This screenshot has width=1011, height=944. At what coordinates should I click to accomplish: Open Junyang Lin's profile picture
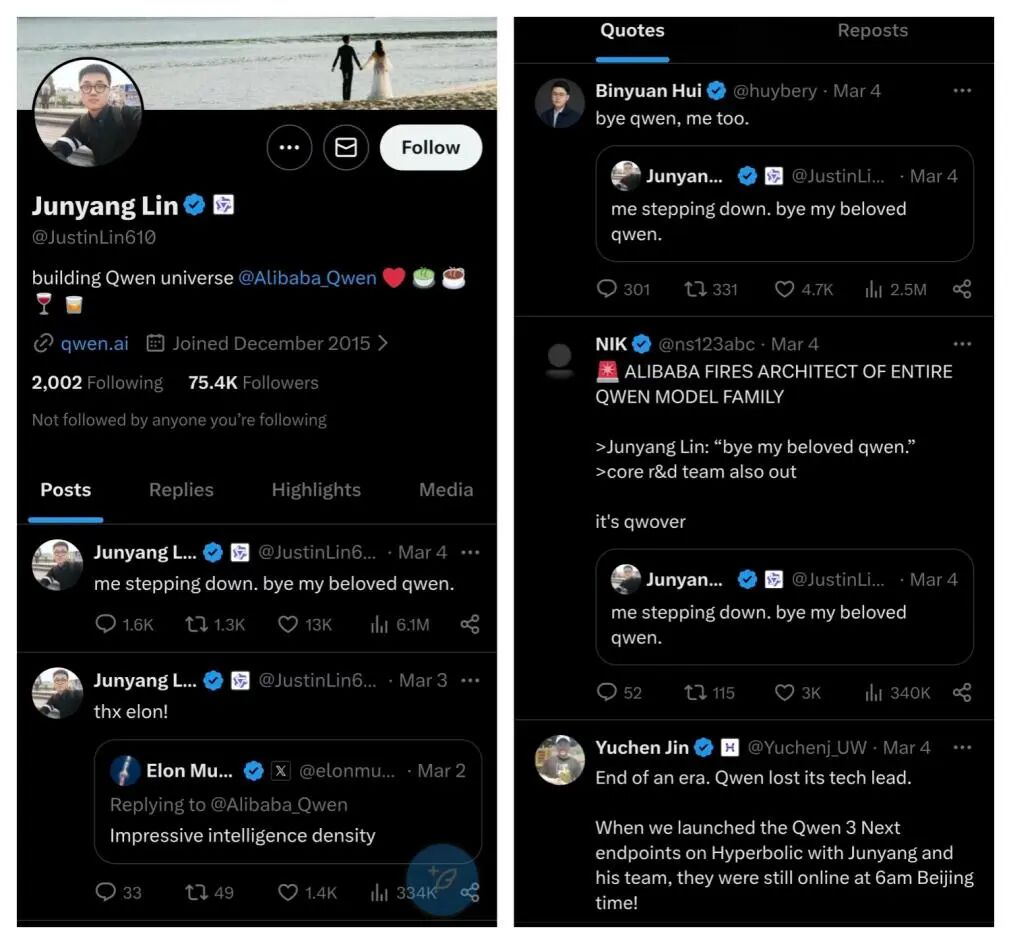88,113
